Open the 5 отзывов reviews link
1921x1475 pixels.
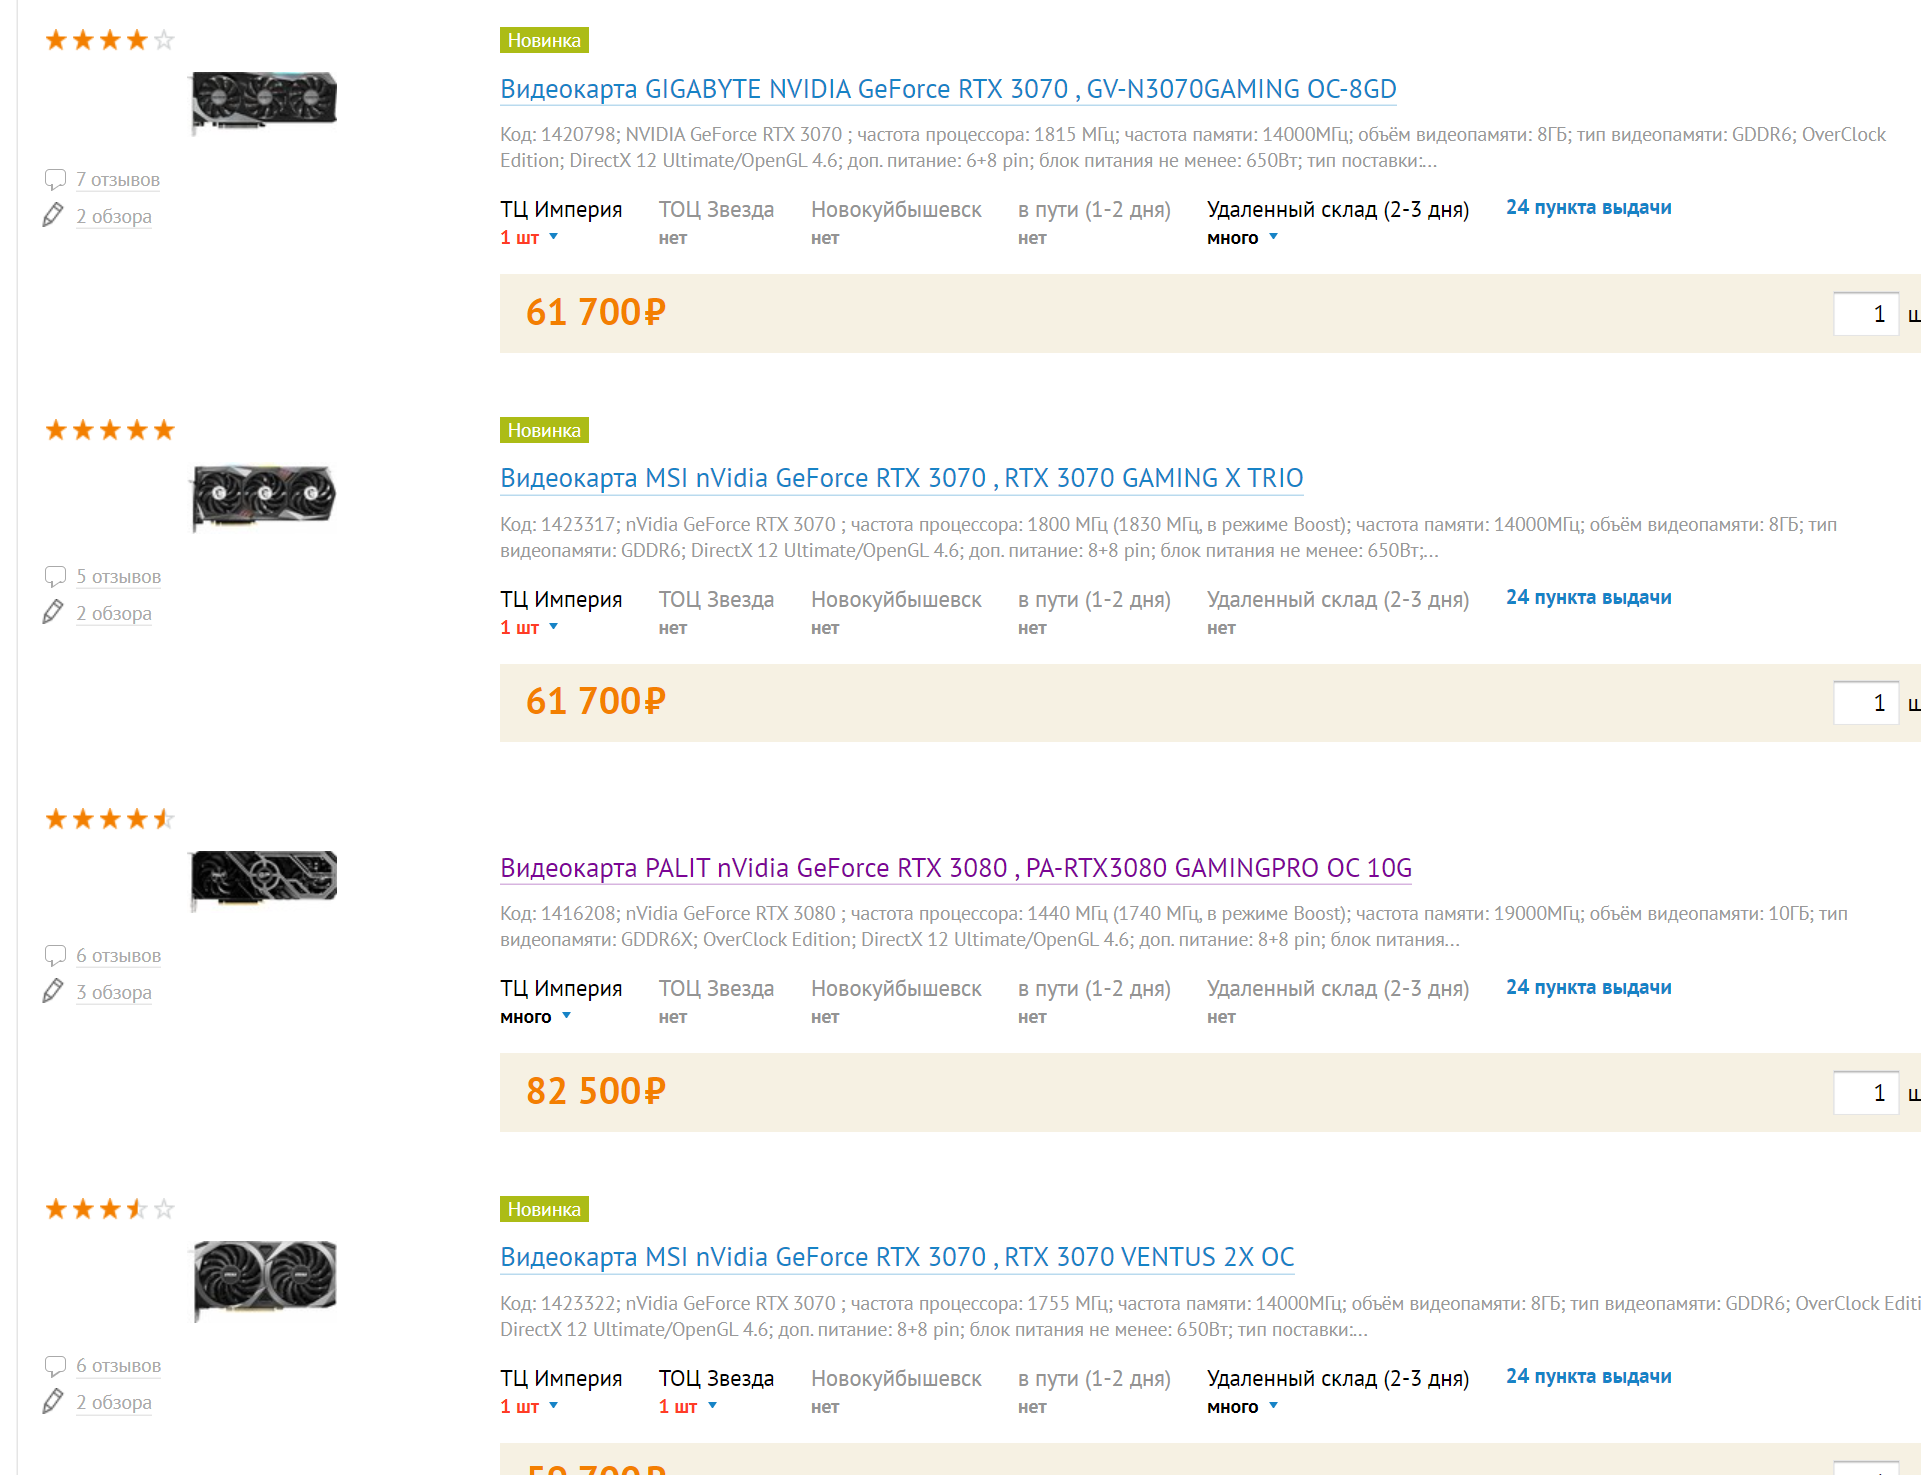point(118,577)
